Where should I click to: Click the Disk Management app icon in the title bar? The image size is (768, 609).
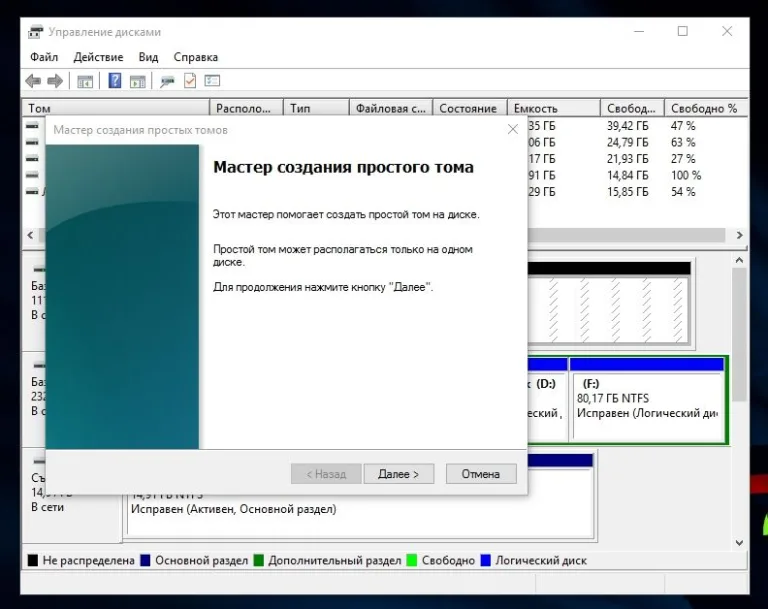[x=35, y=32]
